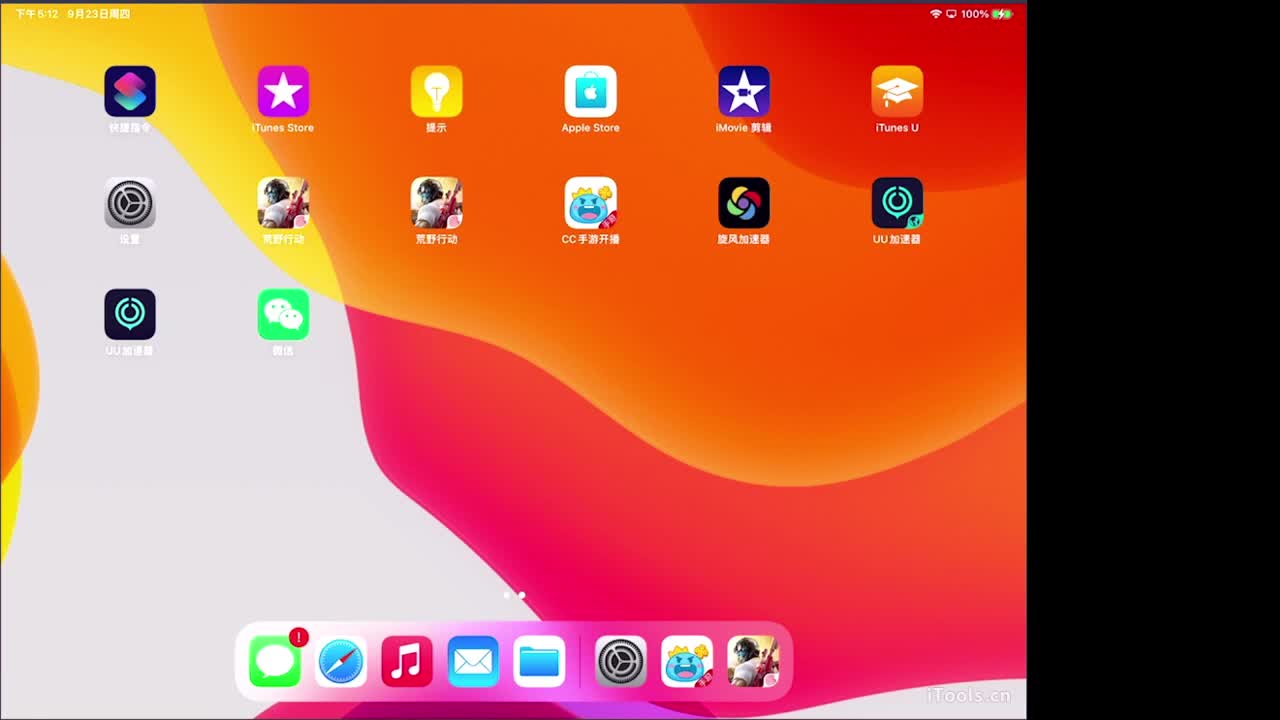Open CC手游开播 on the home screen
This screenshot has width=1280, height=720.
(x=590, y=203)
